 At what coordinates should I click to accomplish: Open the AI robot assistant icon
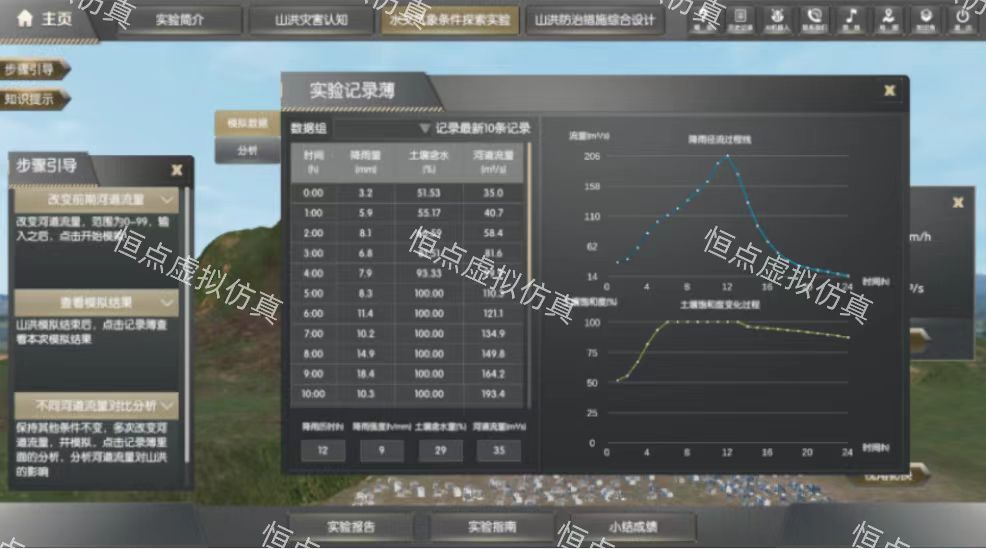pos(777,17)
